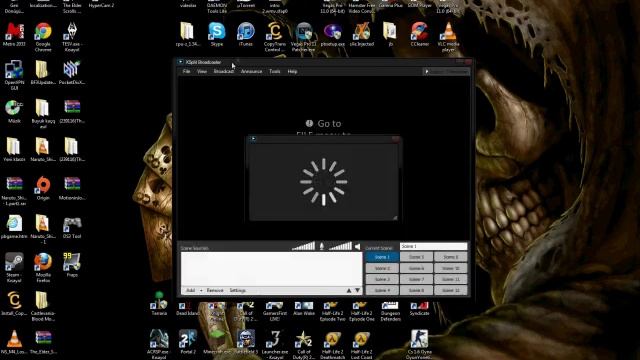Click inside the empty scene sources list

(271, 269)
